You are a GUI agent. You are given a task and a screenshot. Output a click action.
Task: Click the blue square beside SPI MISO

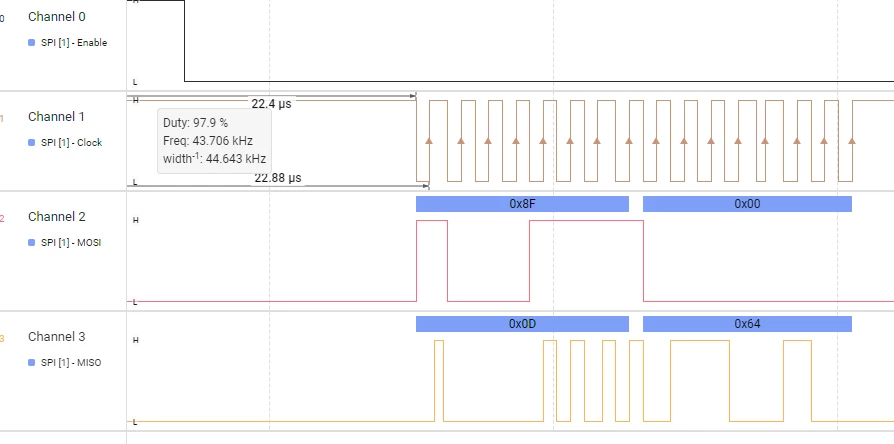[x=32, y=362]
